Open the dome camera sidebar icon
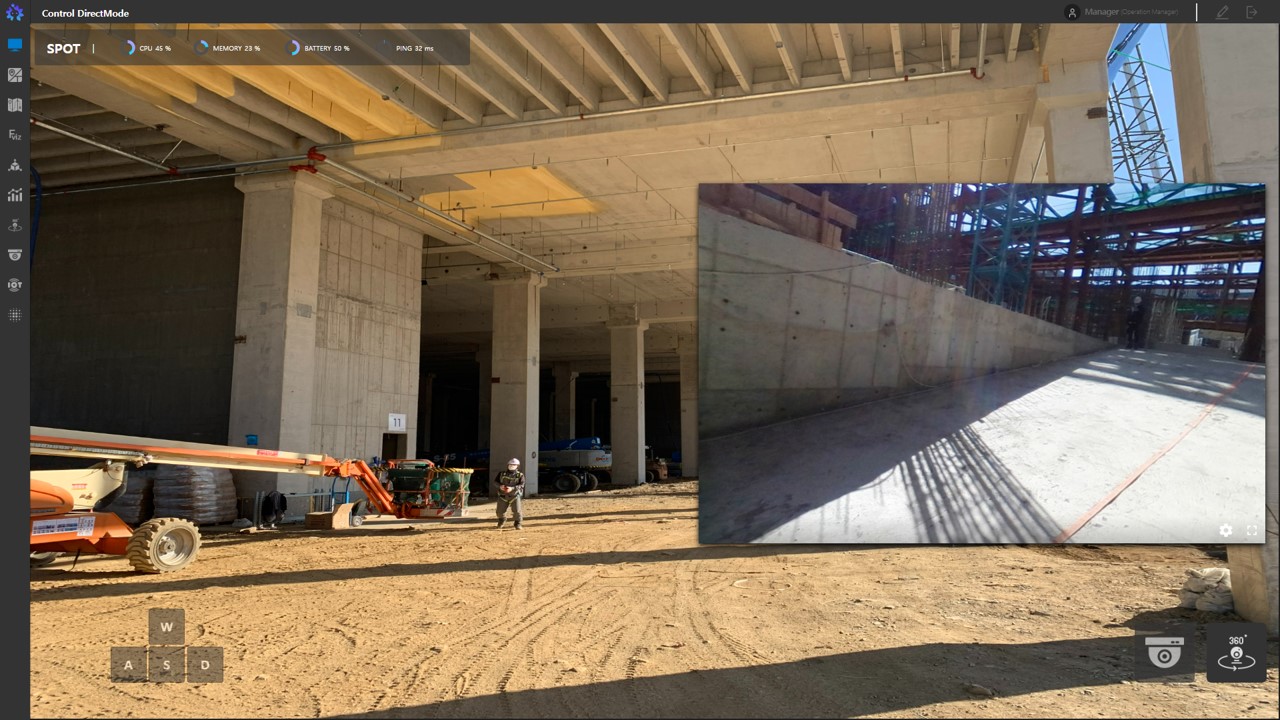 click(14, 255)
